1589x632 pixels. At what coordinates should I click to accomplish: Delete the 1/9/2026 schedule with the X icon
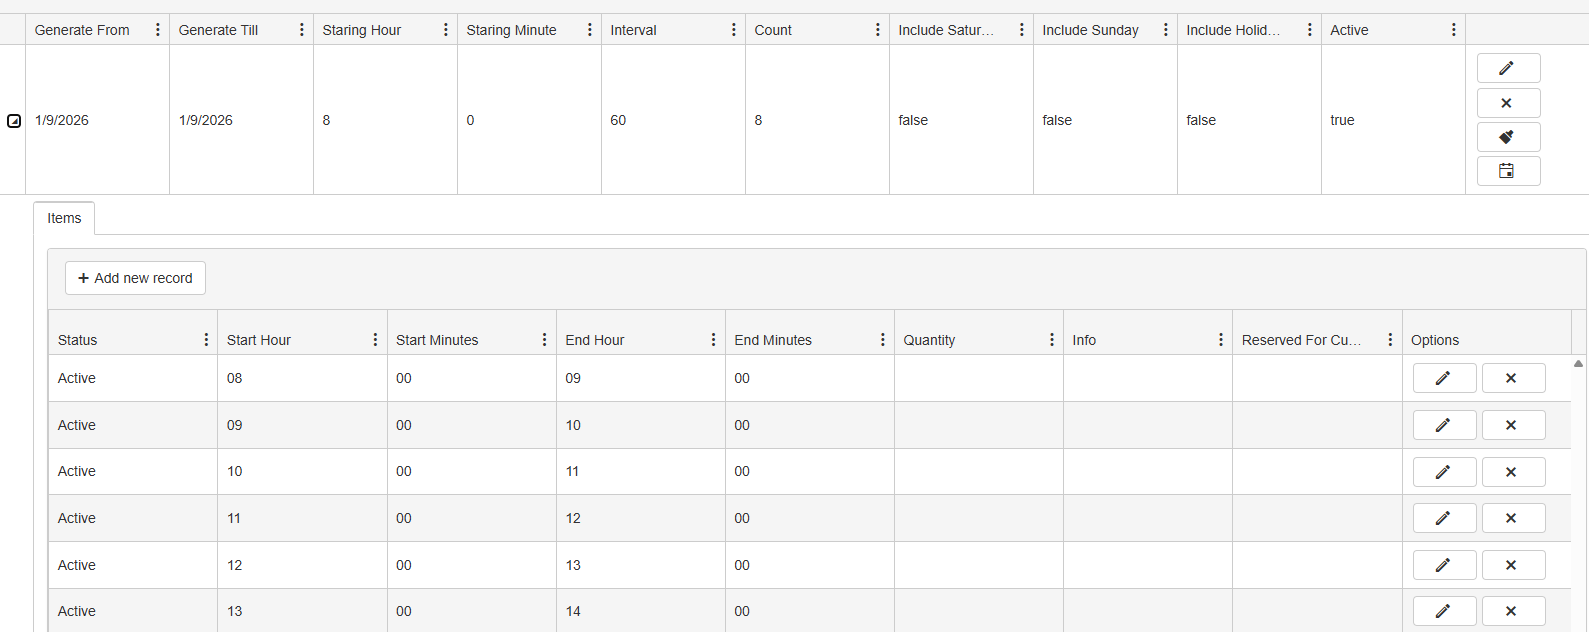[x=1507, y=103]
